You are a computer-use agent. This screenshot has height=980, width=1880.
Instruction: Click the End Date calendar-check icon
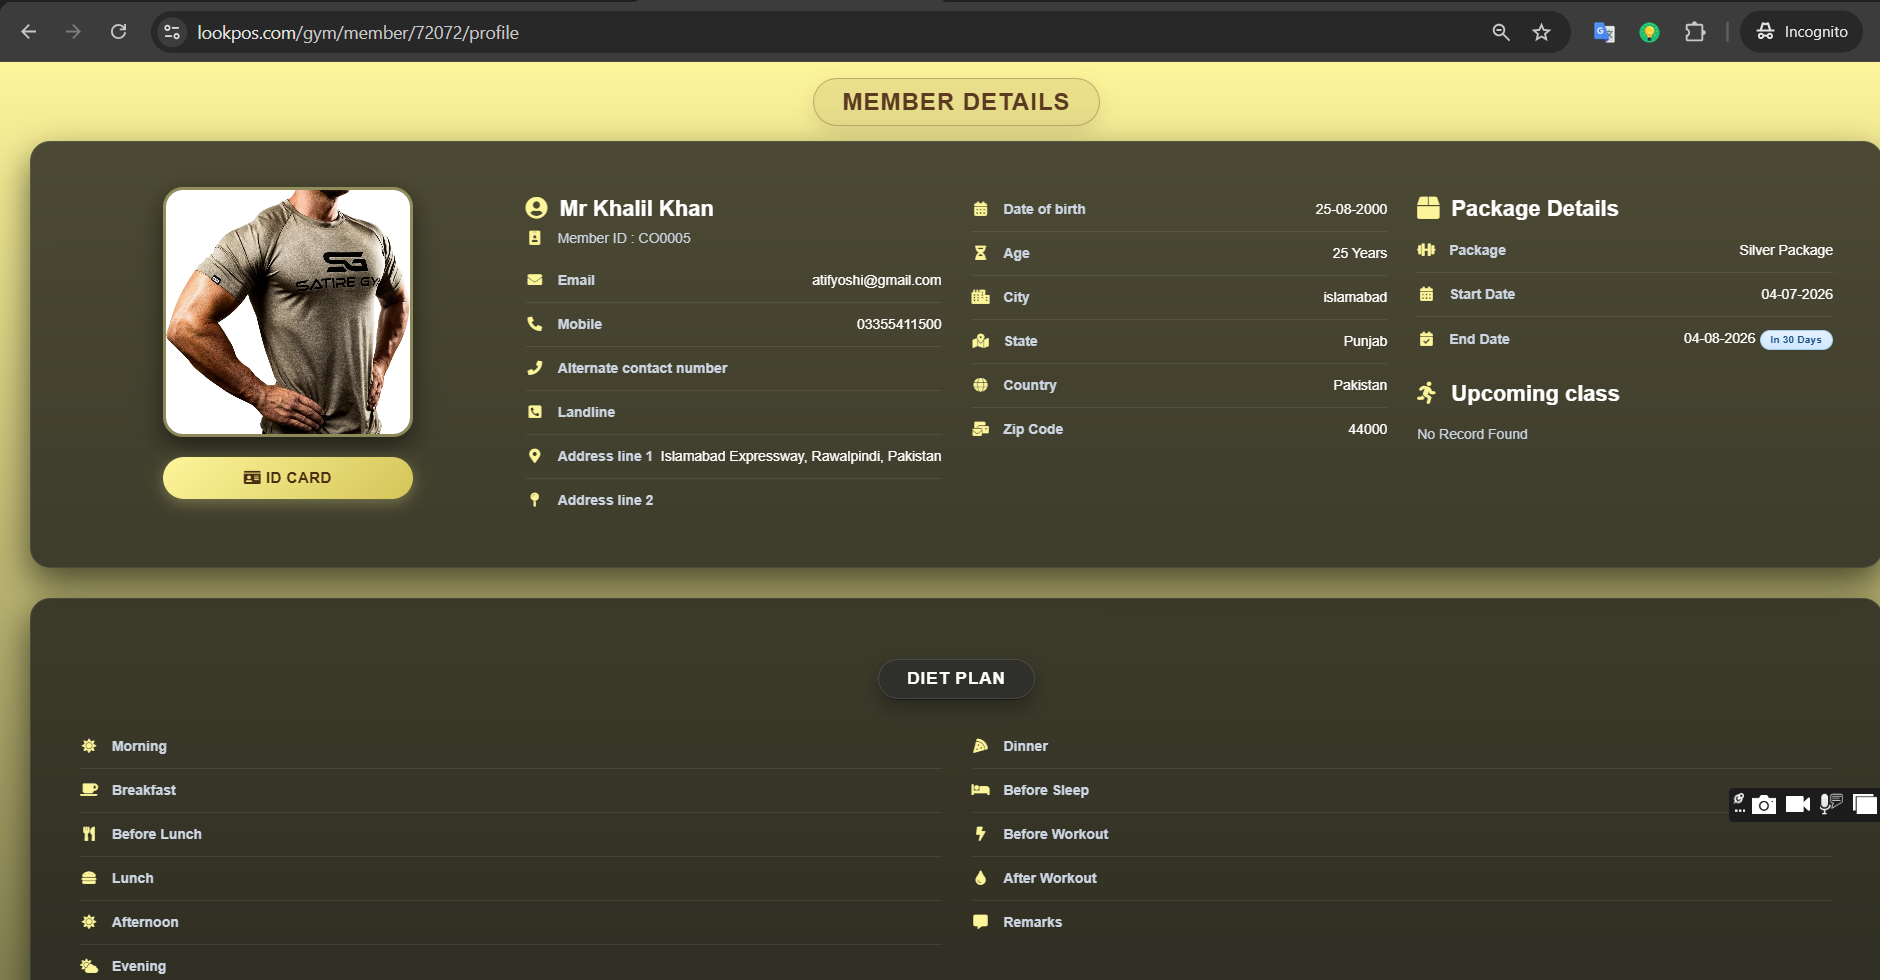coord(1426,339)
